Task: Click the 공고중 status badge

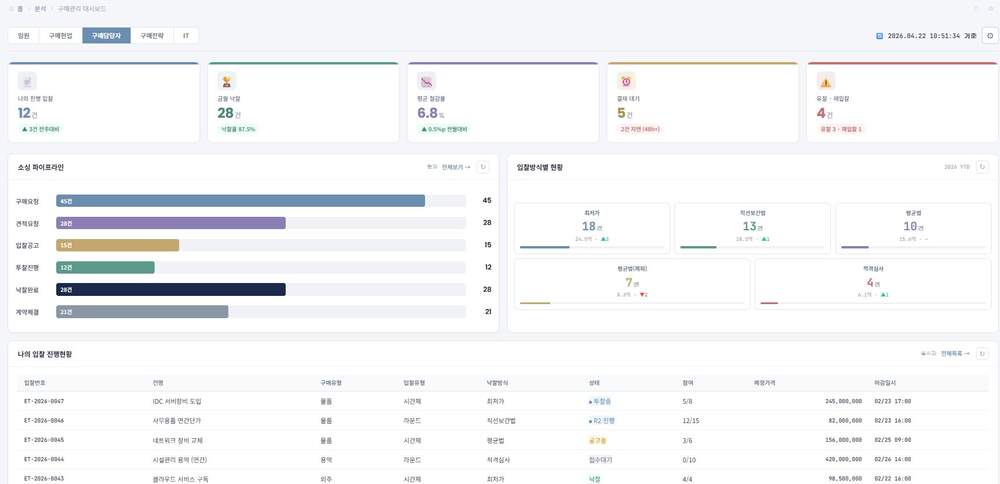Action: tap(598, 440)
